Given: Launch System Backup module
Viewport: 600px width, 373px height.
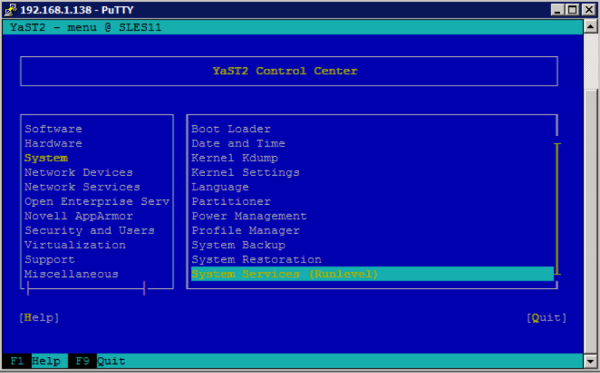Looking at the screenshot, I should tap(238, 245).
